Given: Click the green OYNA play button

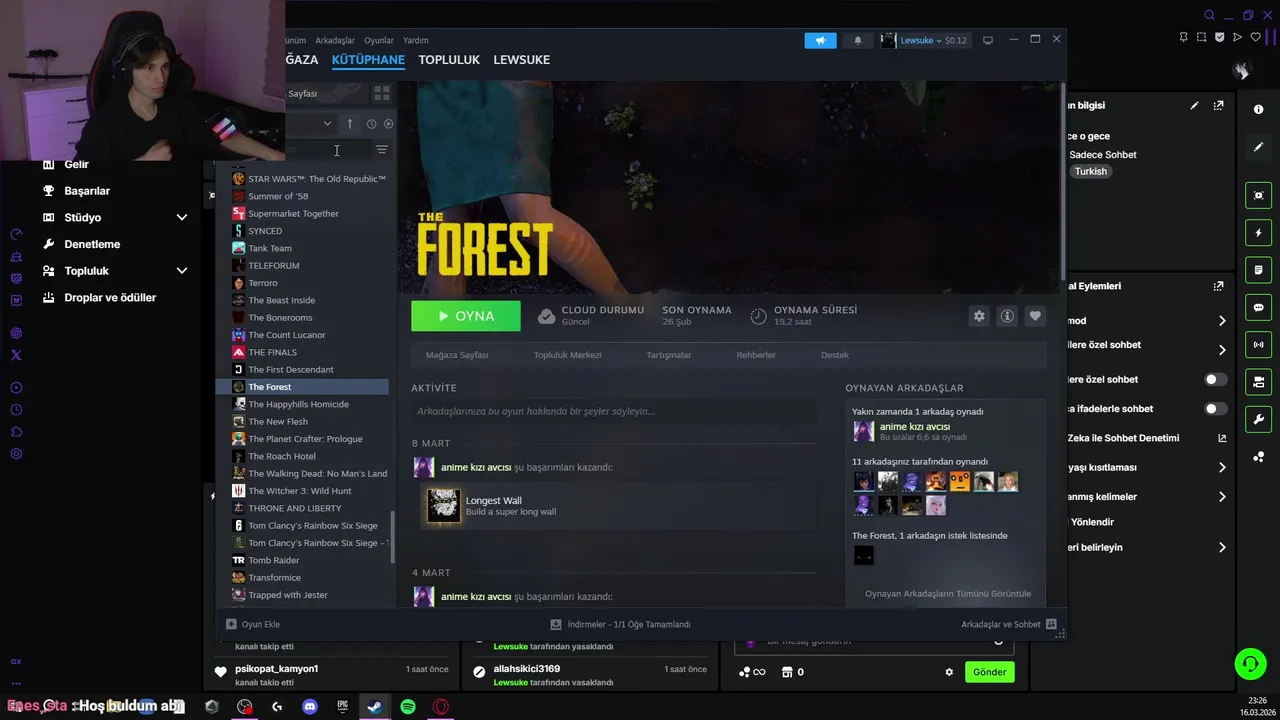Looking at the screenshot, I should (x=466, y=316).
